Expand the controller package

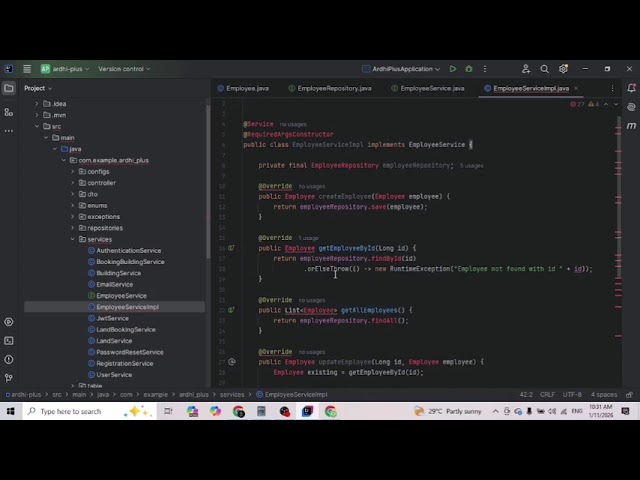[x=73, y=183]
